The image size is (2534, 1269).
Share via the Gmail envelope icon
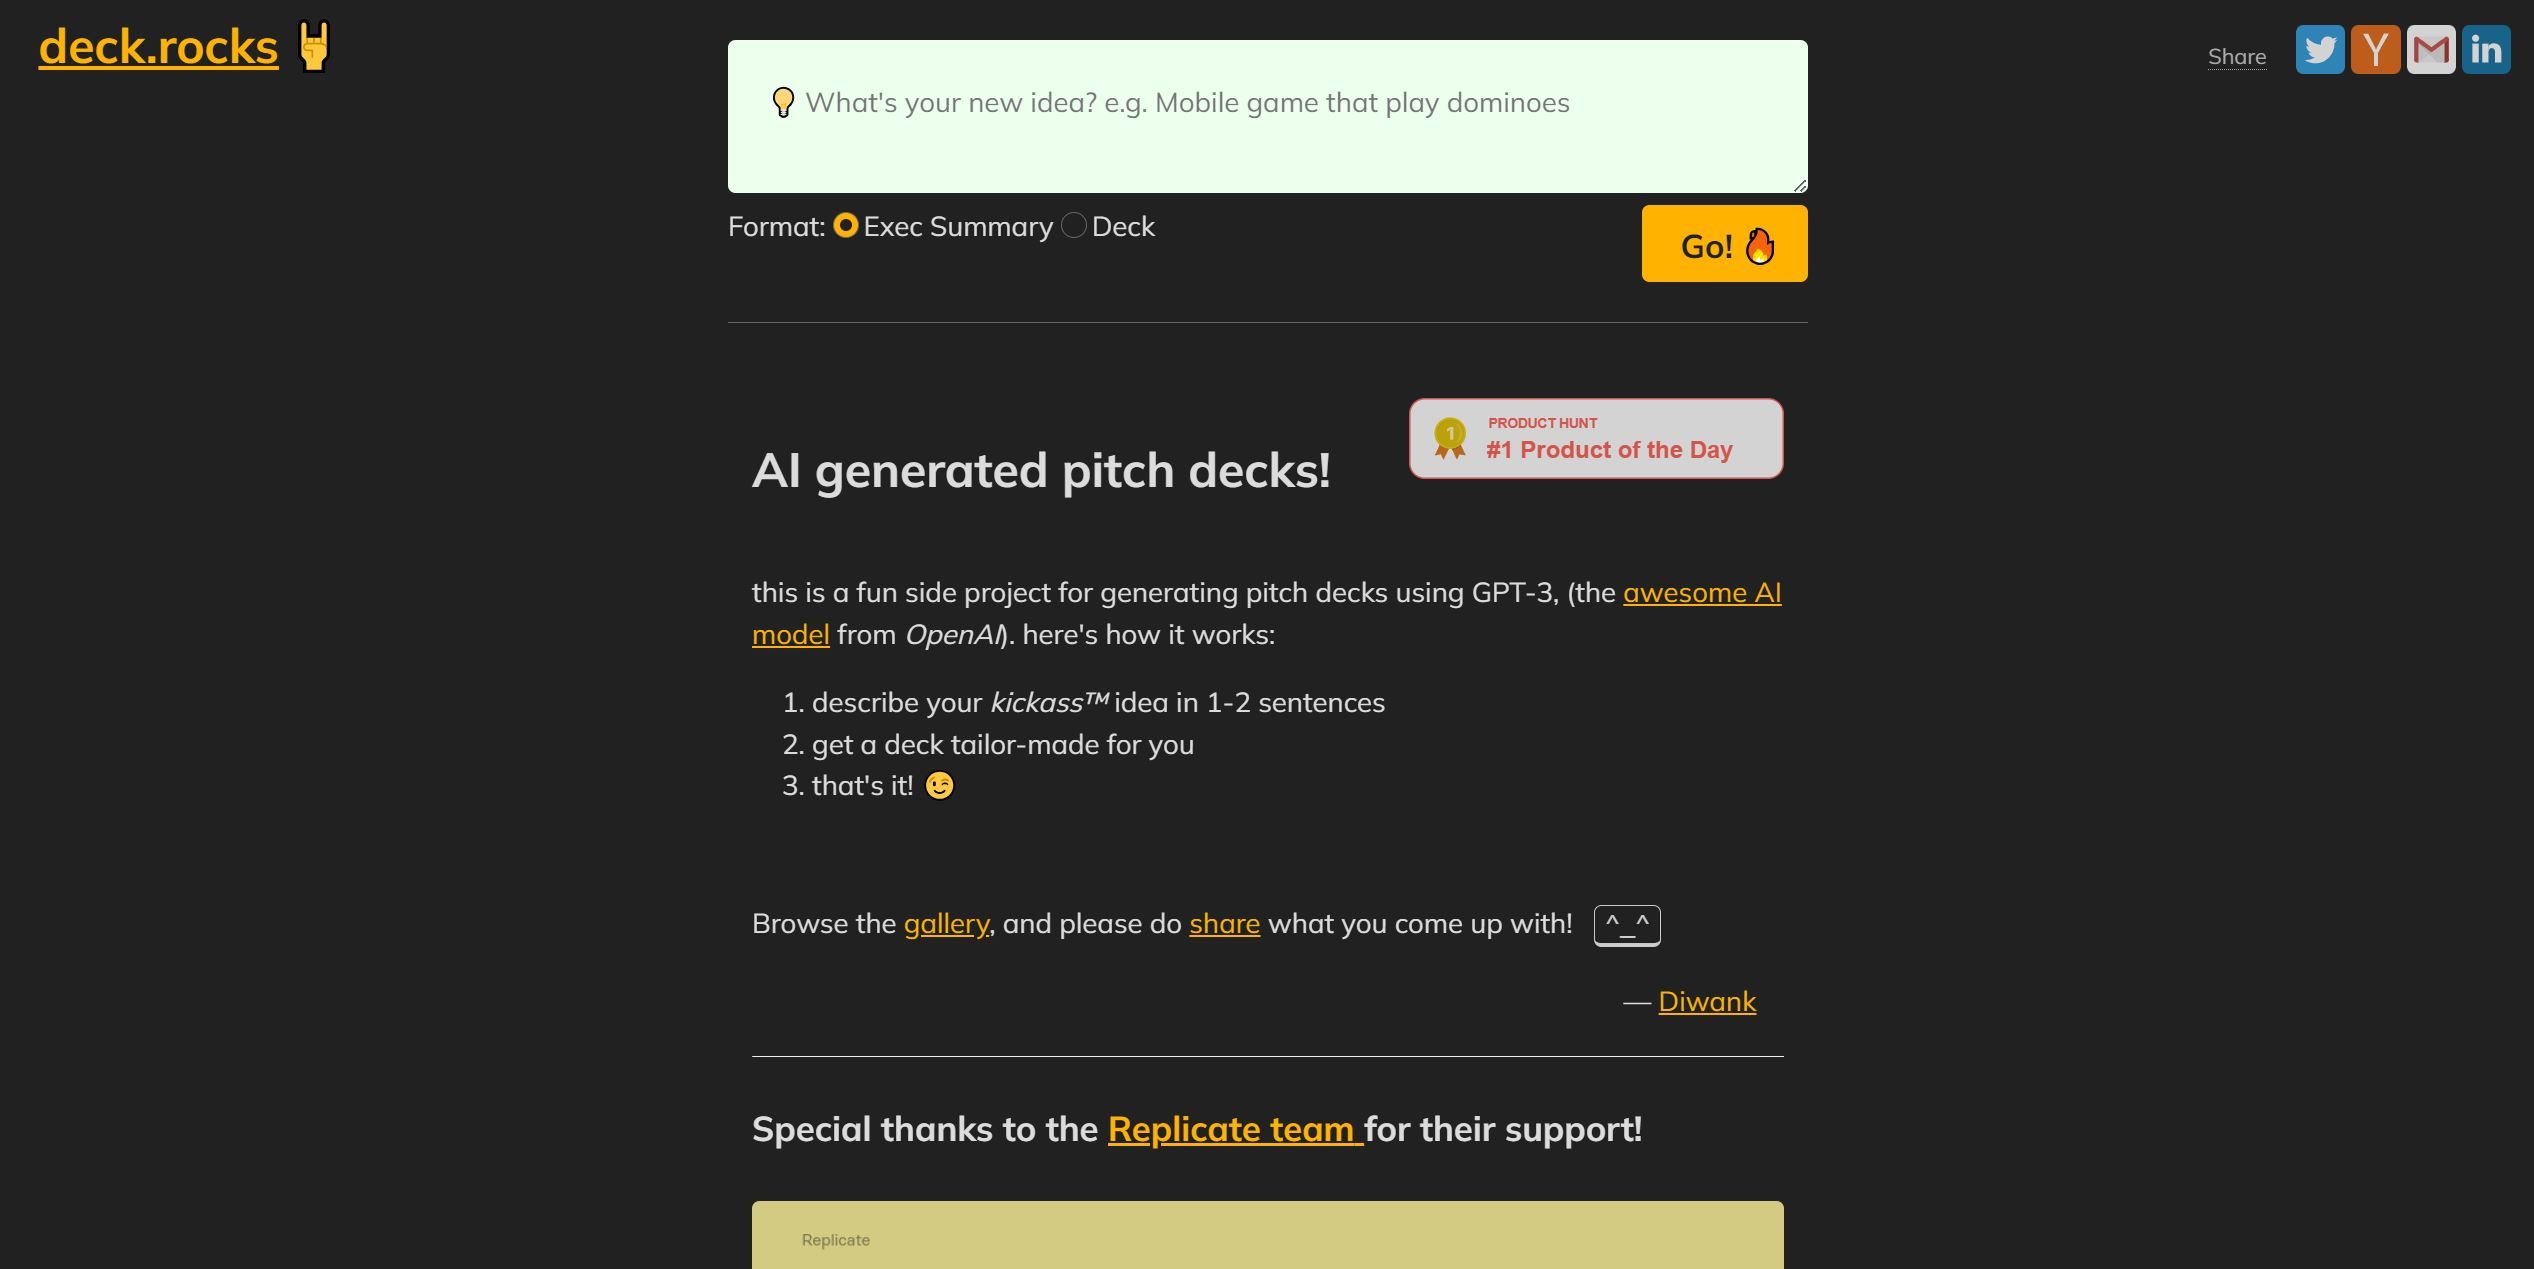[x=2430, y=50]
